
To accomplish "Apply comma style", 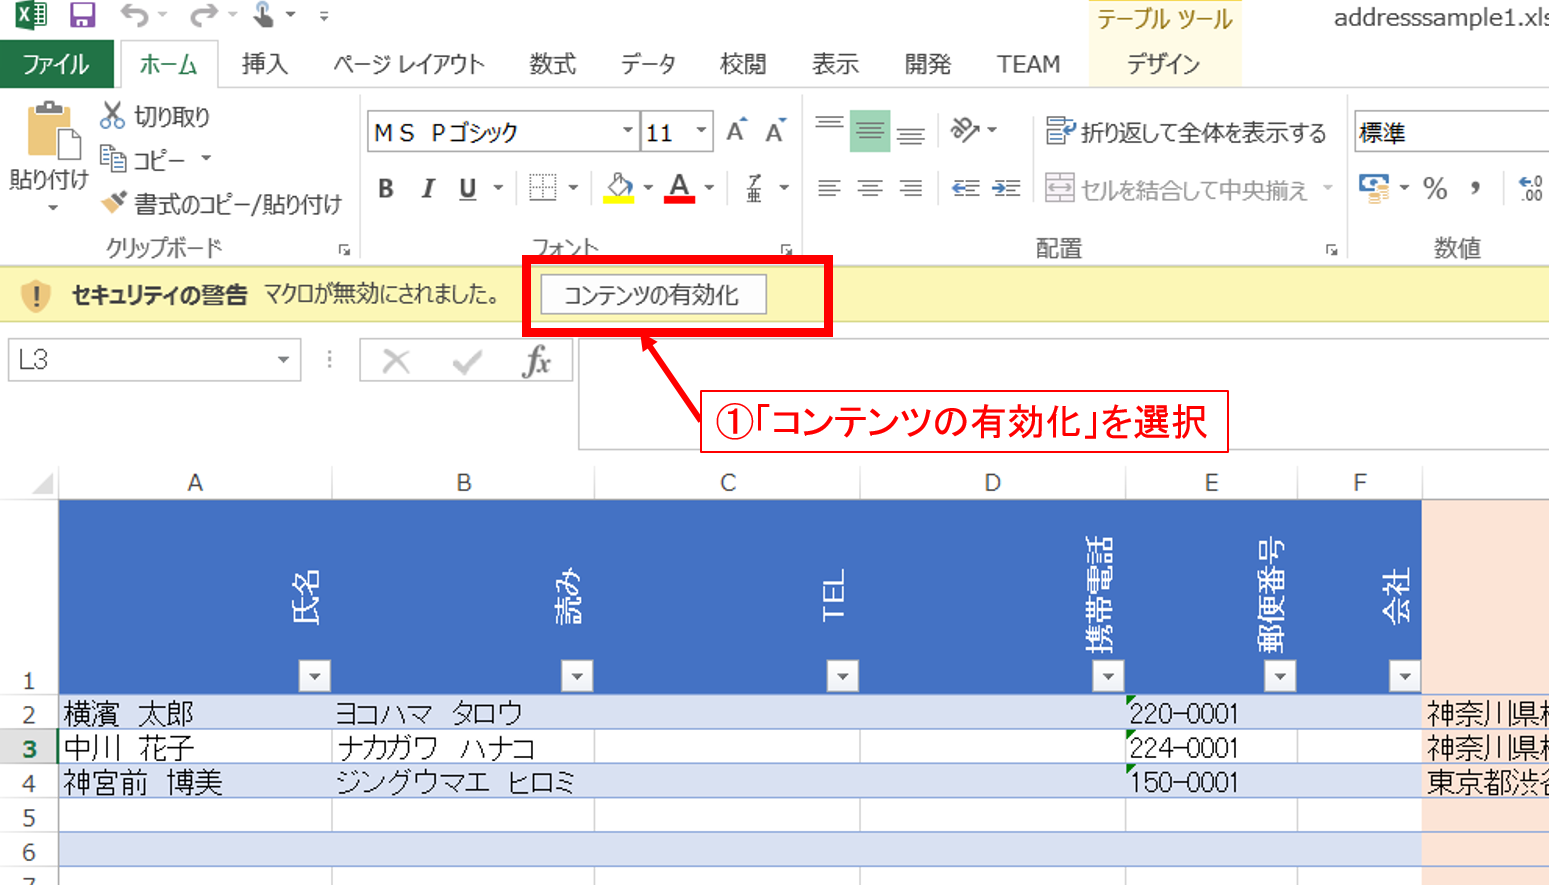I will [x=1476, y=188].
